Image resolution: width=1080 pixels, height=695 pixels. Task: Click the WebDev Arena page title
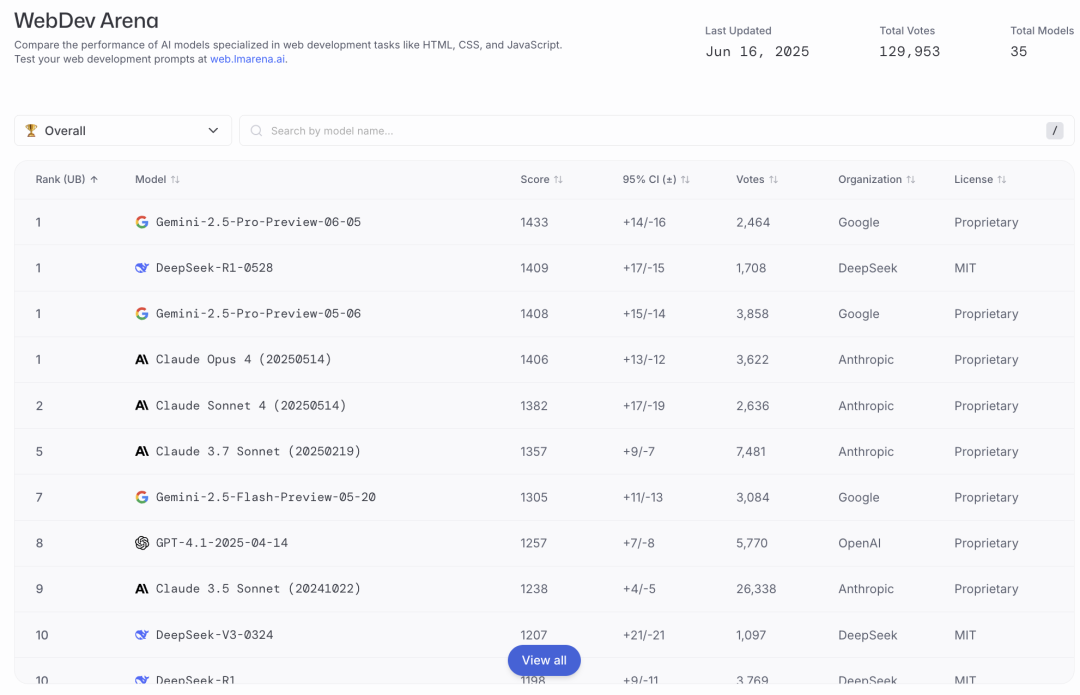click(86, 21)
